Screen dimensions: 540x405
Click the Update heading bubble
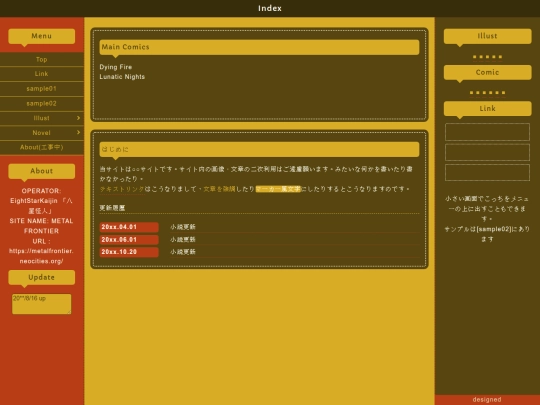[x=42, y=277]
